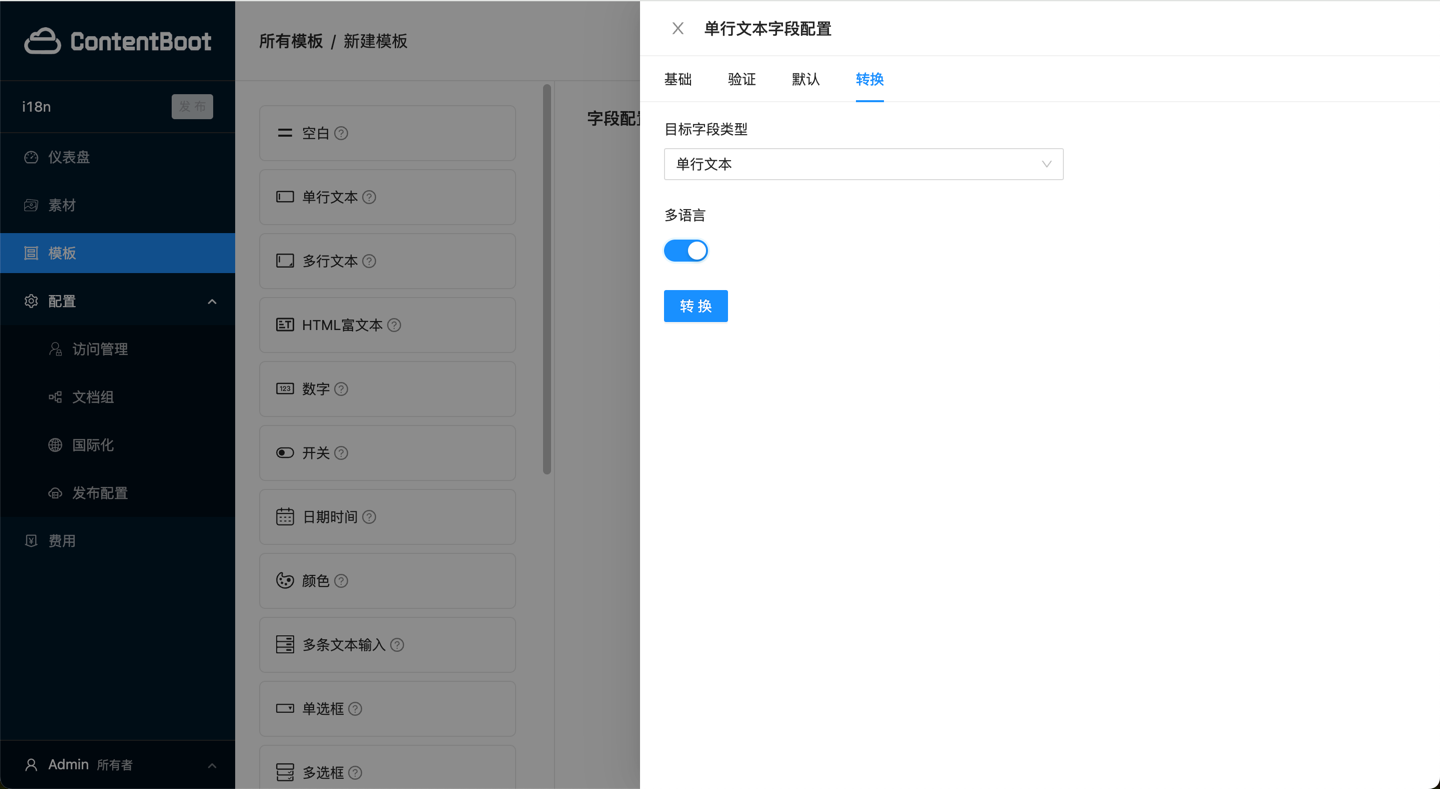Click the 数字 field 123 icon
This screenshot has width=1440, height=789.
tap(285, 389)
